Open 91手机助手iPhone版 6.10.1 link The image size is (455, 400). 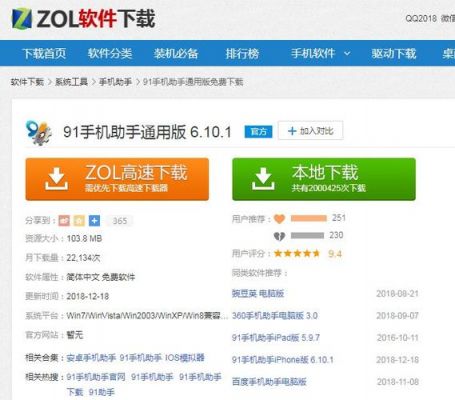283,360
